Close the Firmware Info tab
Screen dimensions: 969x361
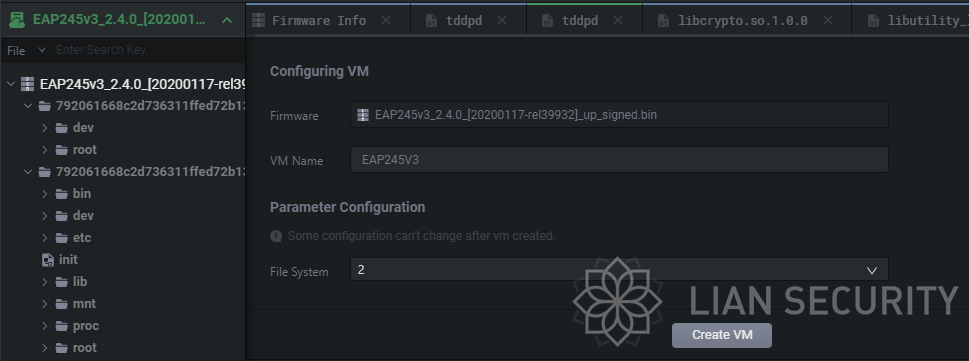pyautogui.click(x=386, y=20)
